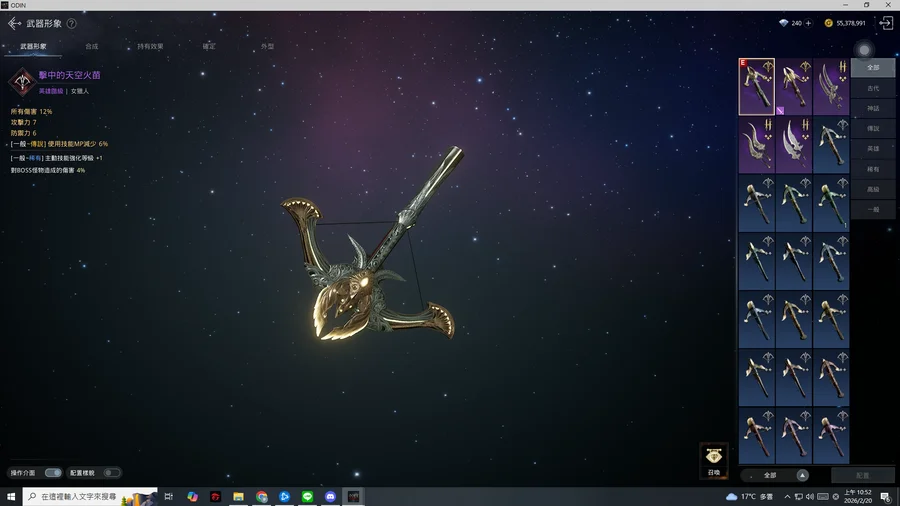Open the help question mark icon
This screenshot has height=506, width=900.
(71, 23)
